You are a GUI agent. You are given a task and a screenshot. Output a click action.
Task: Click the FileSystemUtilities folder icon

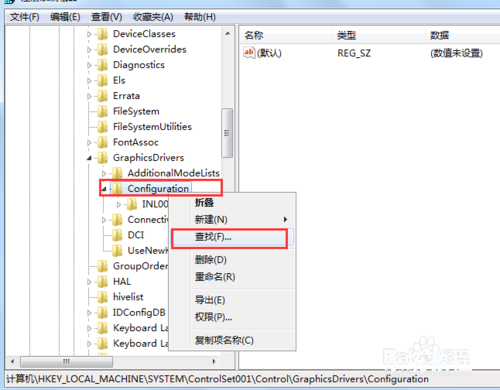[103, 127]
